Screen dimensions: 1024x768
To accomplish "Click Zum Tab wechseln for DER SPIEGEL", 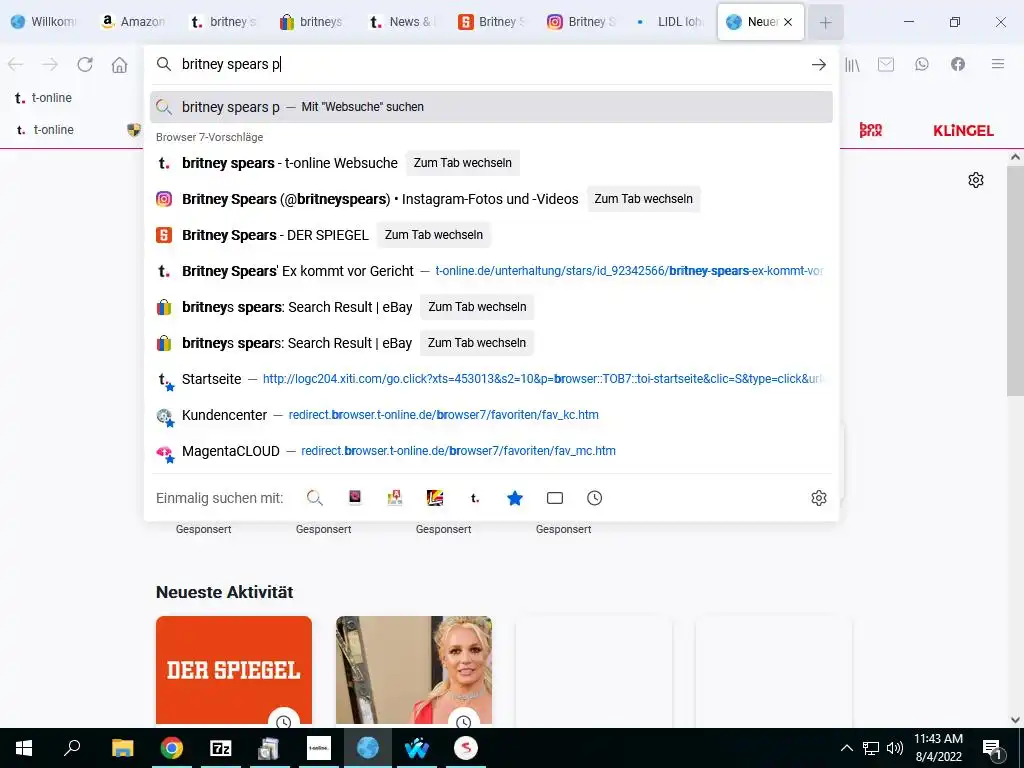I will coord(434,234).
